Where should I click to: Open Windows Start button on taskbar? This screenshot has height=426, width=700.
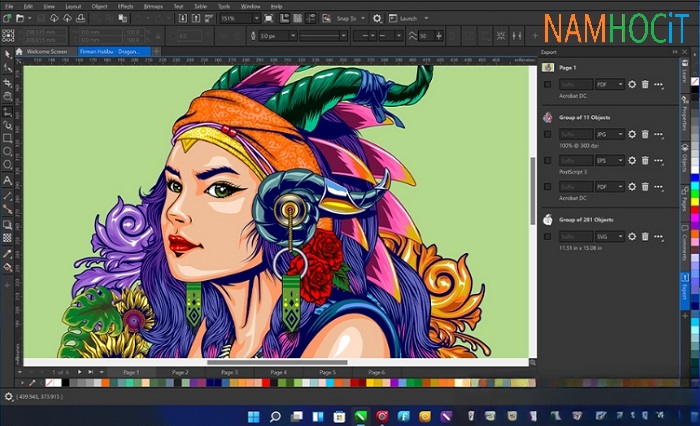click(x=254, y=417)
